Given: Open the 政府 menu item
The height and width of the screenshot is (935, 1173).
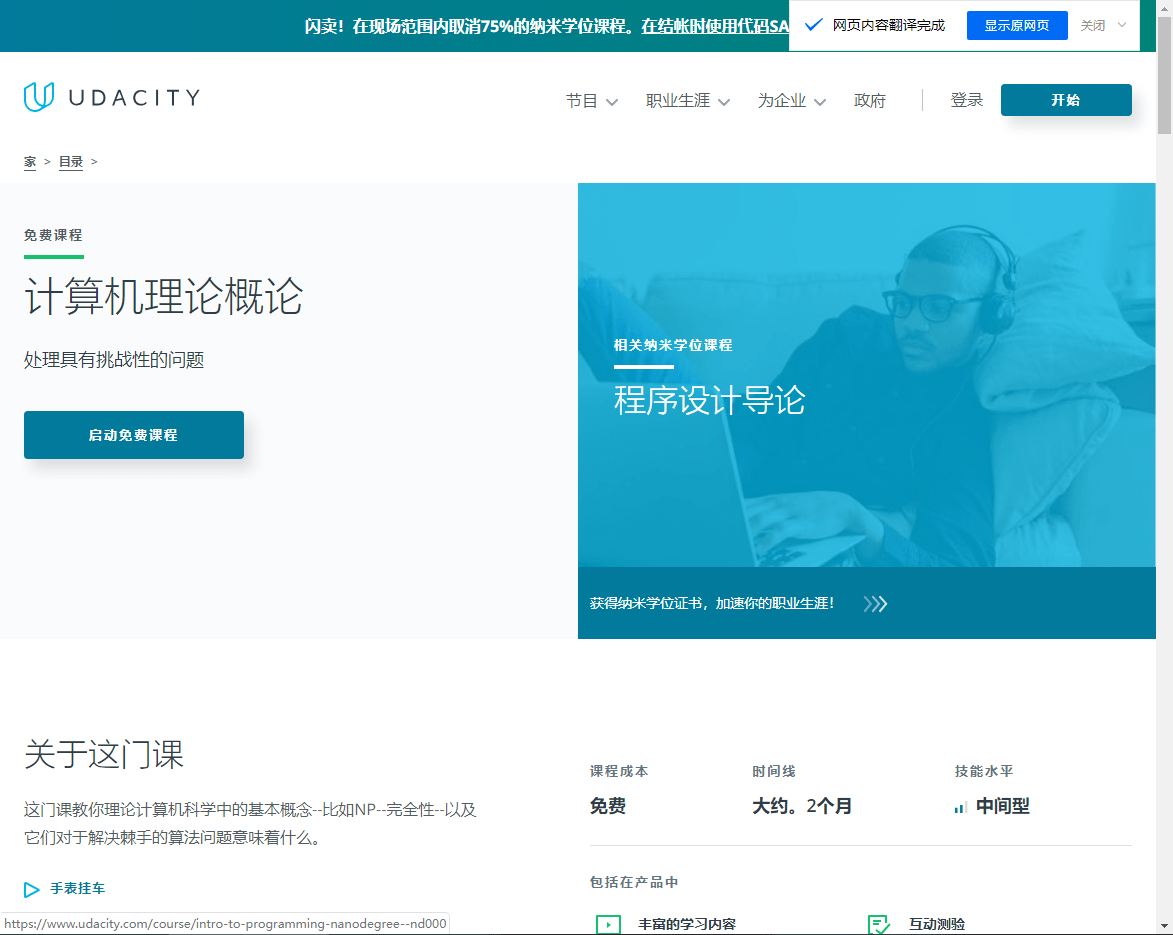Looking at the screenshot, I should pyautogui.click(x=869, y=101).
